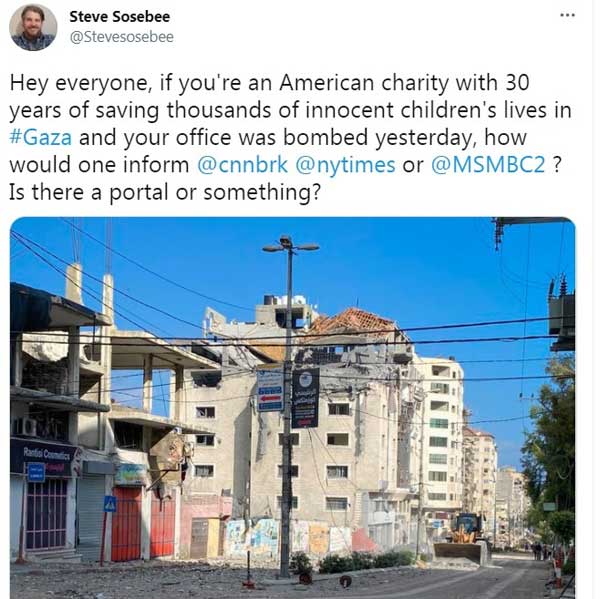Open the three-dot more options menu
The width and height of the screenshot is (600, 599).
tap(567, 15)
